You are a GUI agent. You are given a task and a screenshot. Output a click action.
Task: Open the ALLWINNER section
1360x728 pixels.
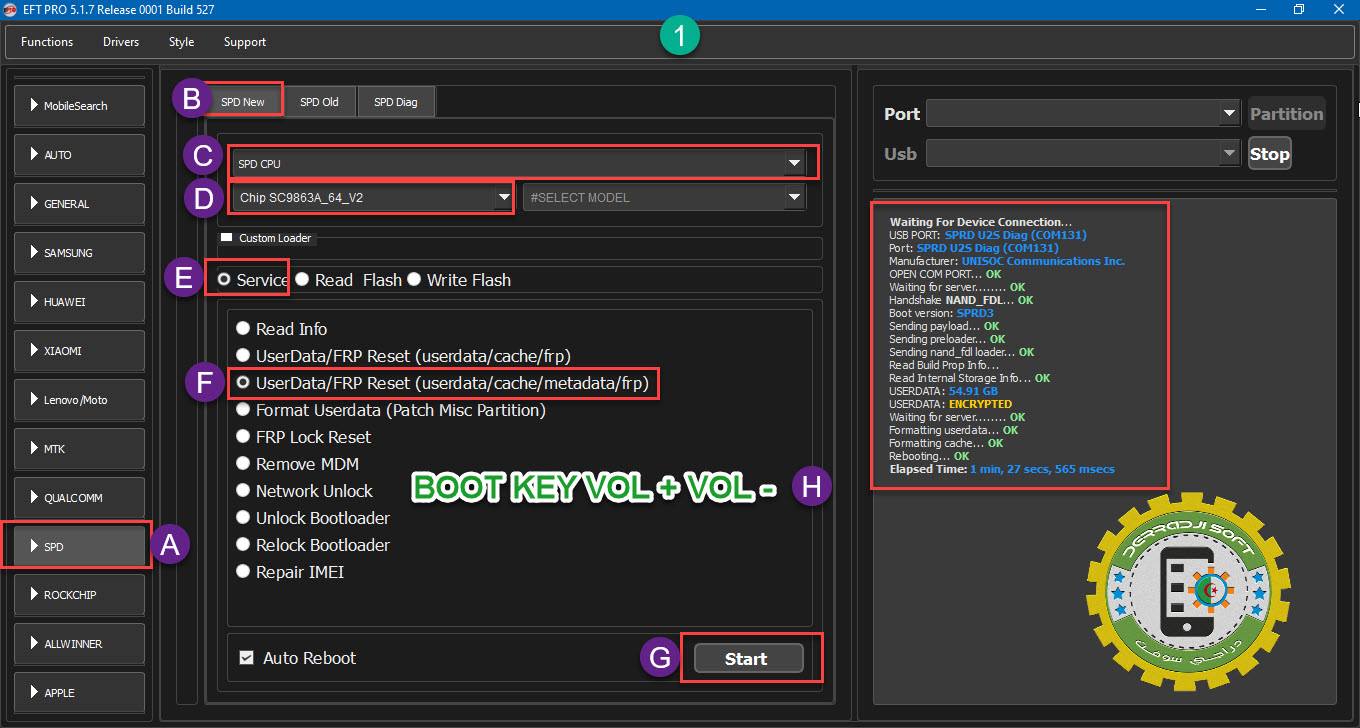pyautogui.click(x=79, y=644)
